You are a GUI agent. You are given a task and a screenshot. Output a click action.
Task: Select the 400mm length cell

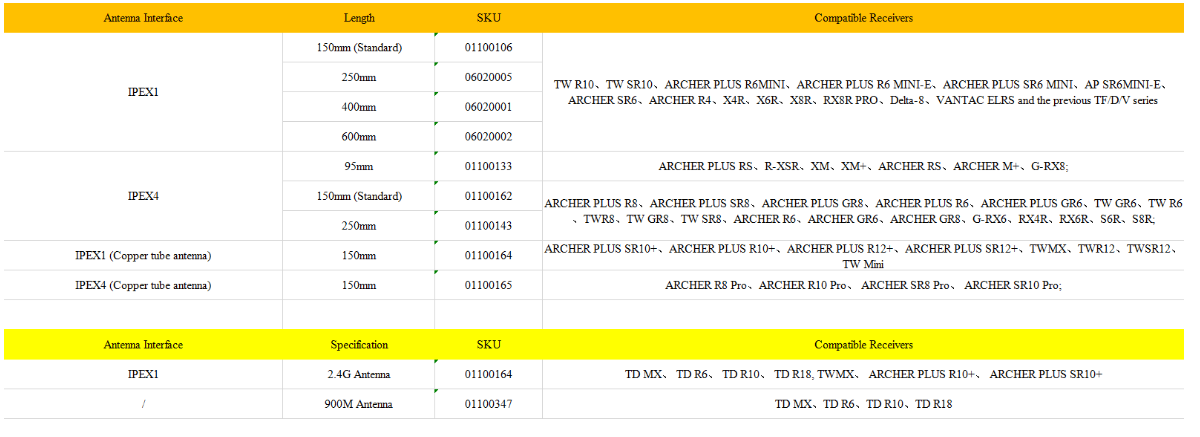(359, 107)
